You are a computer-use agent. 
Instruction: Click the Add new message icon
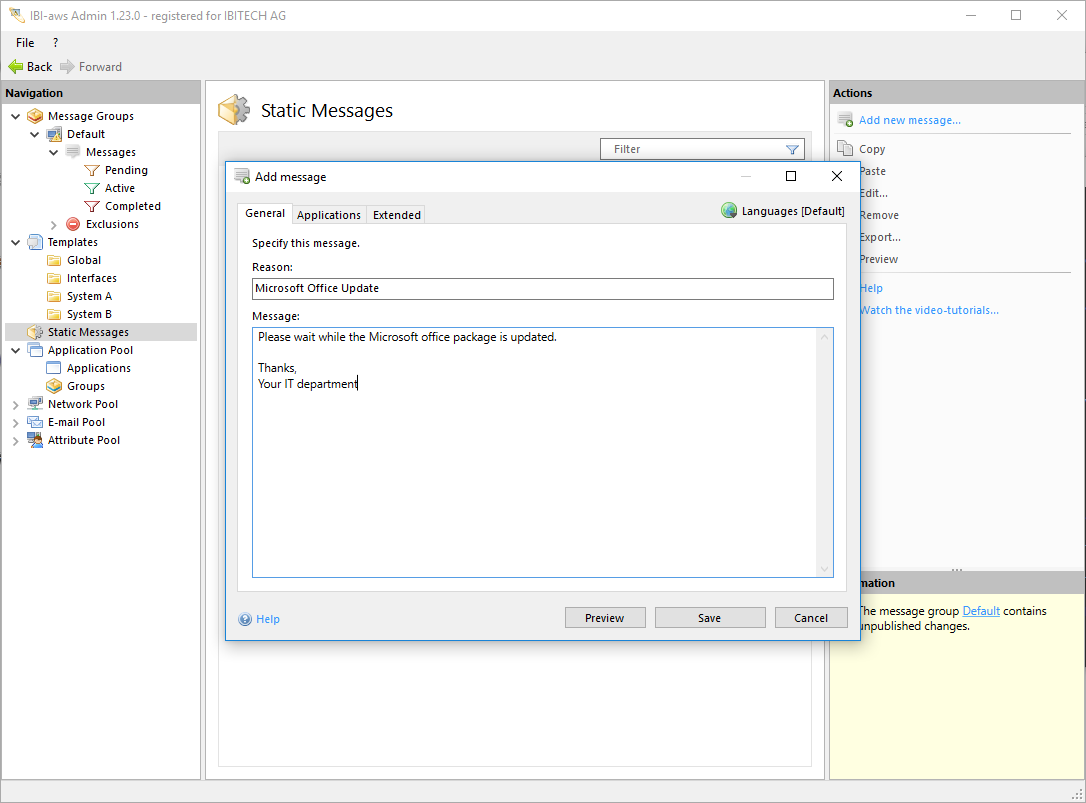[845, 121]
